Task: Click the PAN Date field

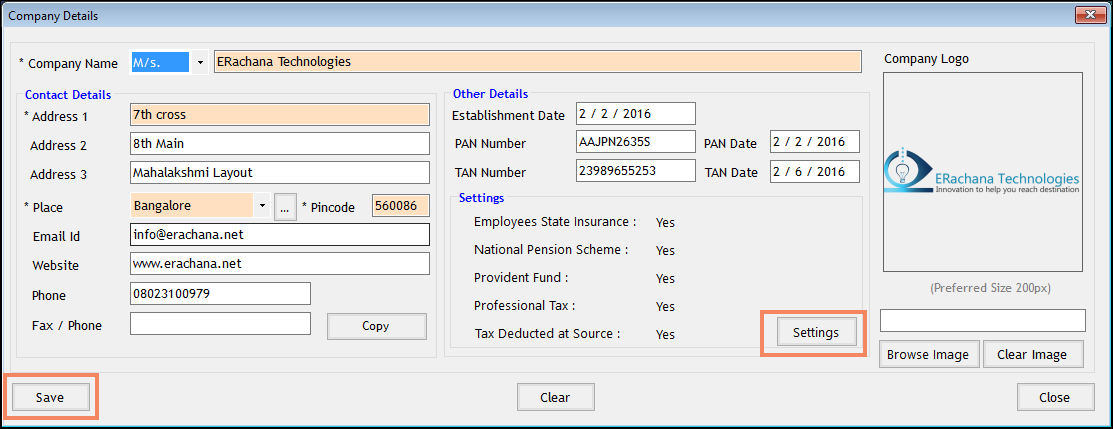Action: pos(815,141)
